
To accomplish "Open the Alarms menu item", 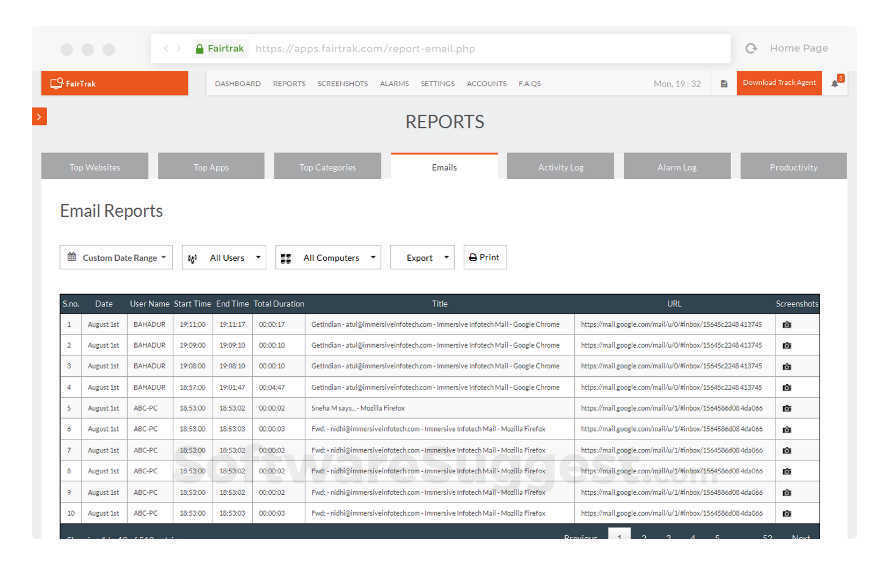I will 394,83.
